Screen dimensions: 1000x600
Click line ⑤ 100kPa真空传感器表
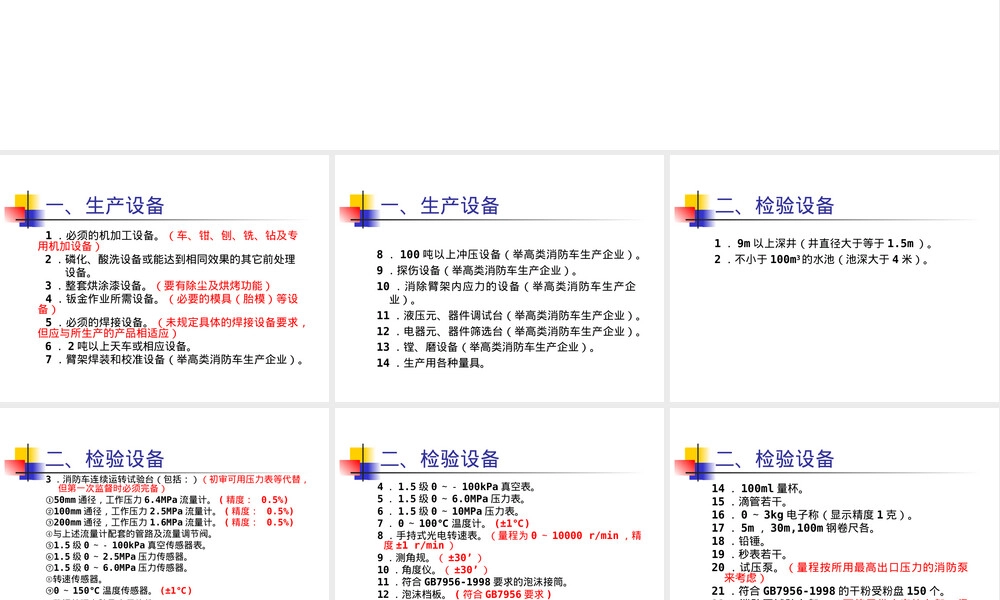[126, 545]
